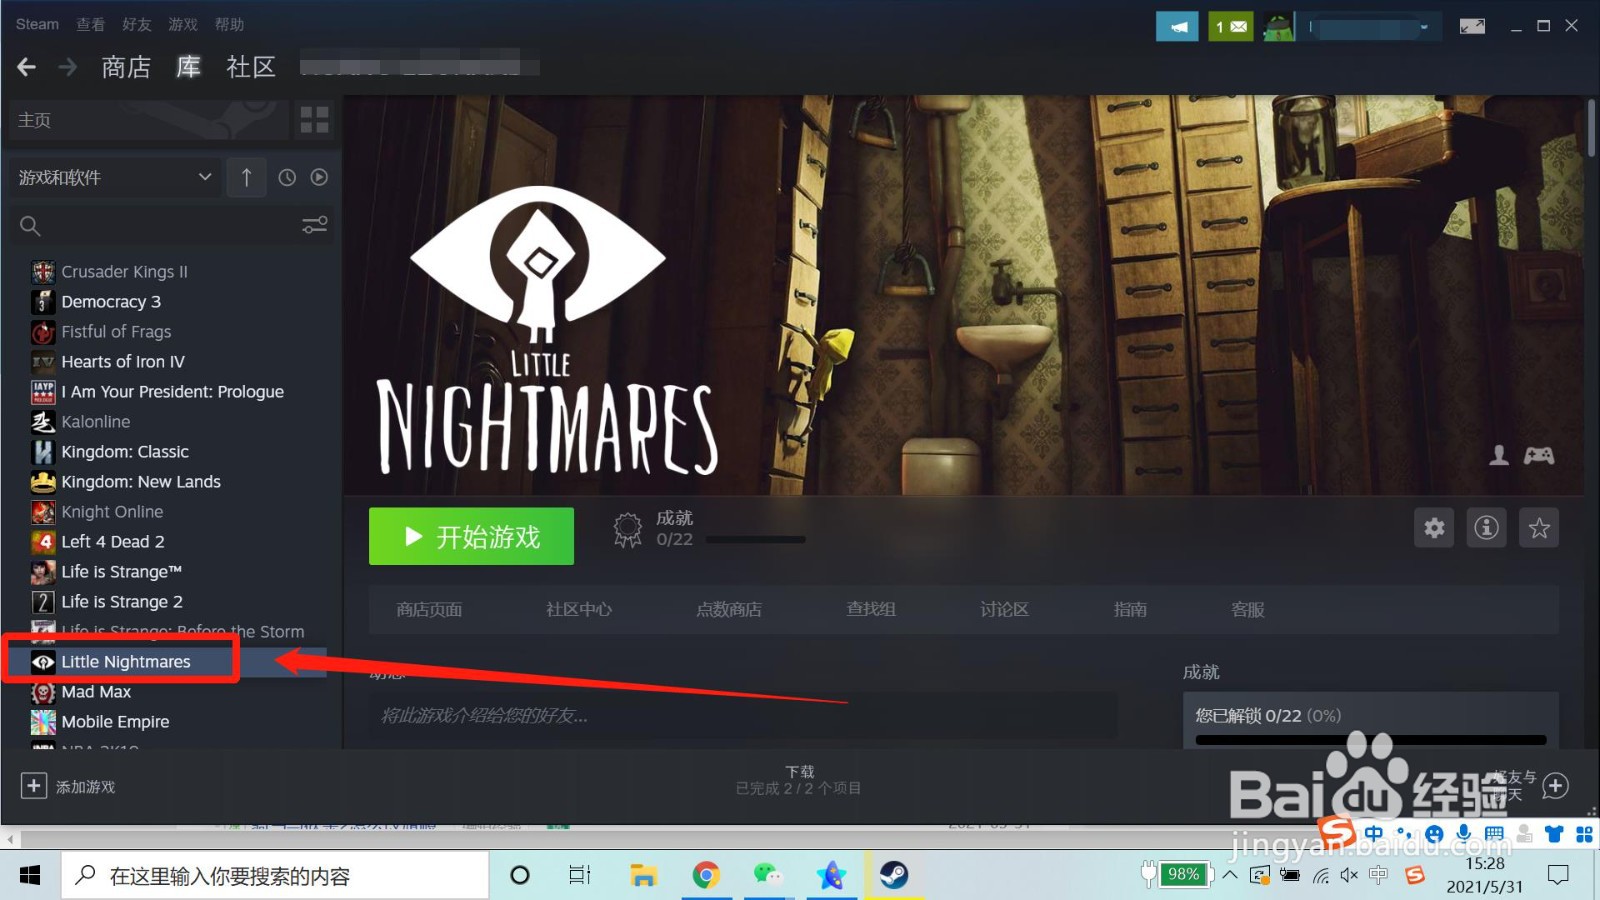Select Left 4 Dead 2
Screen dimensions: 1600x900
point(113,541)
